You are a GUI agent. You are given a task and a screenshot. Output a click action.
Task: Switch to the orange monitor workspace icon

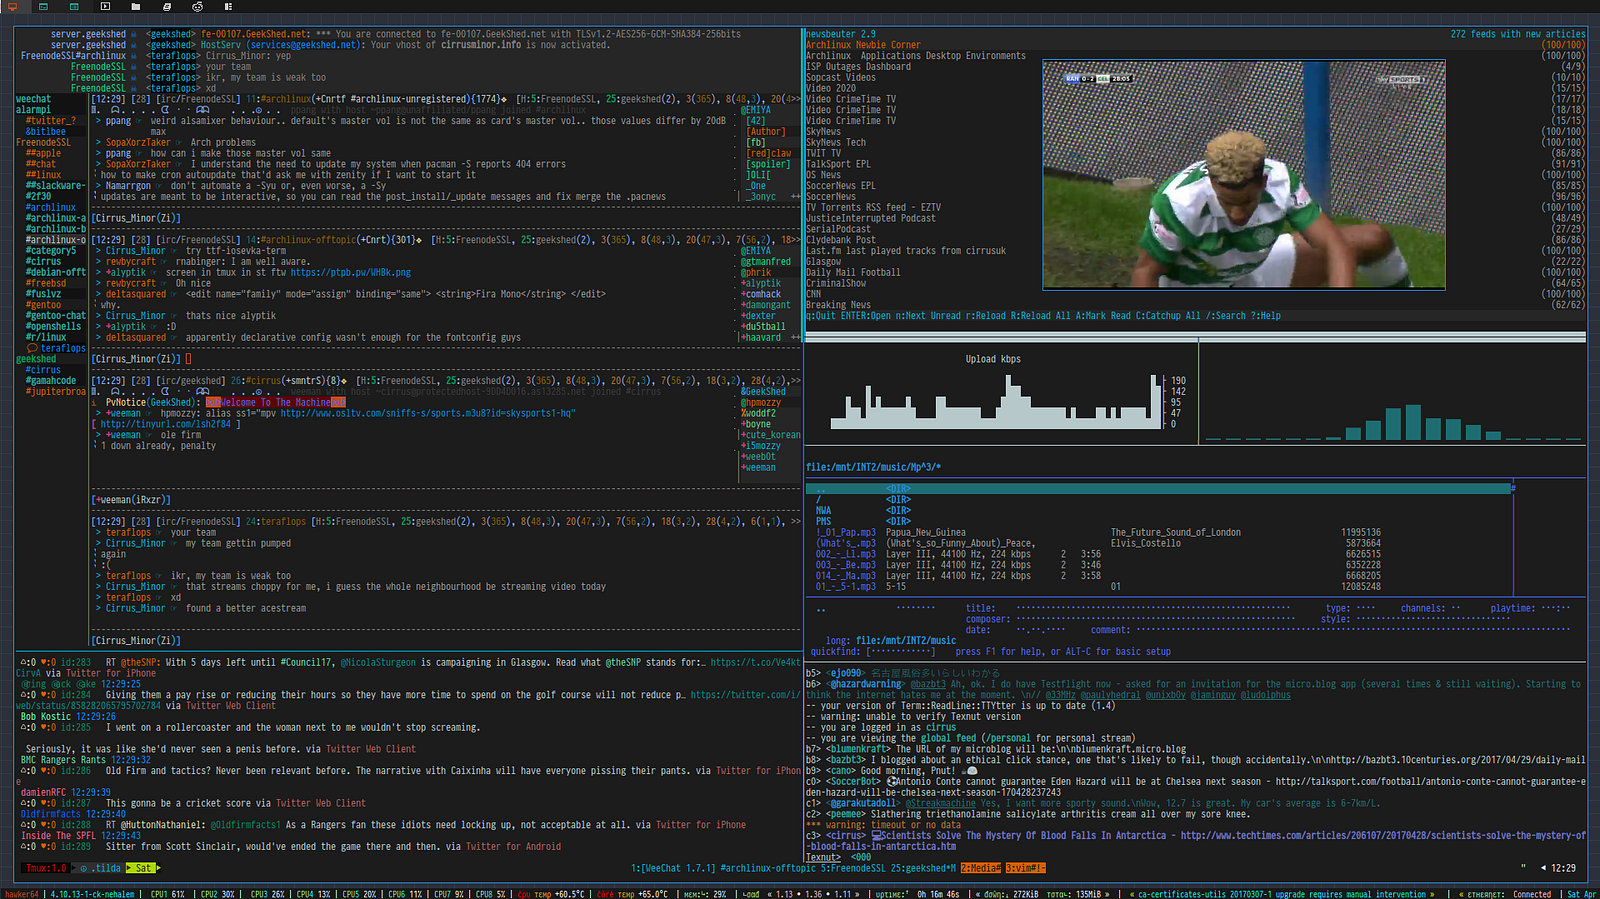click(12, 6)
